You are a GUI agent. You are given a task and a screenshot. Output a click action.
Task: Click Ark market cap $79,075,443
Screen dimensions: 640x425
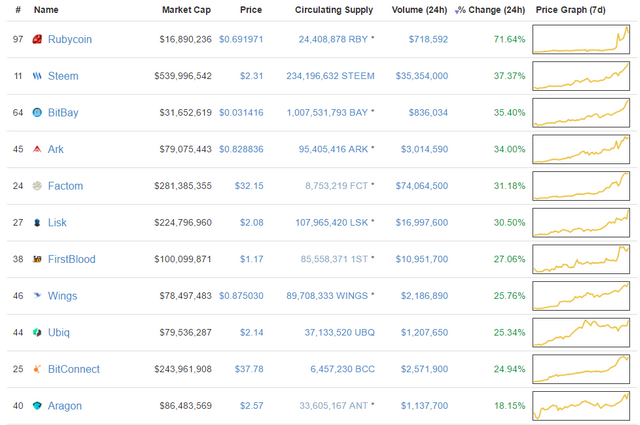[185, 149]
